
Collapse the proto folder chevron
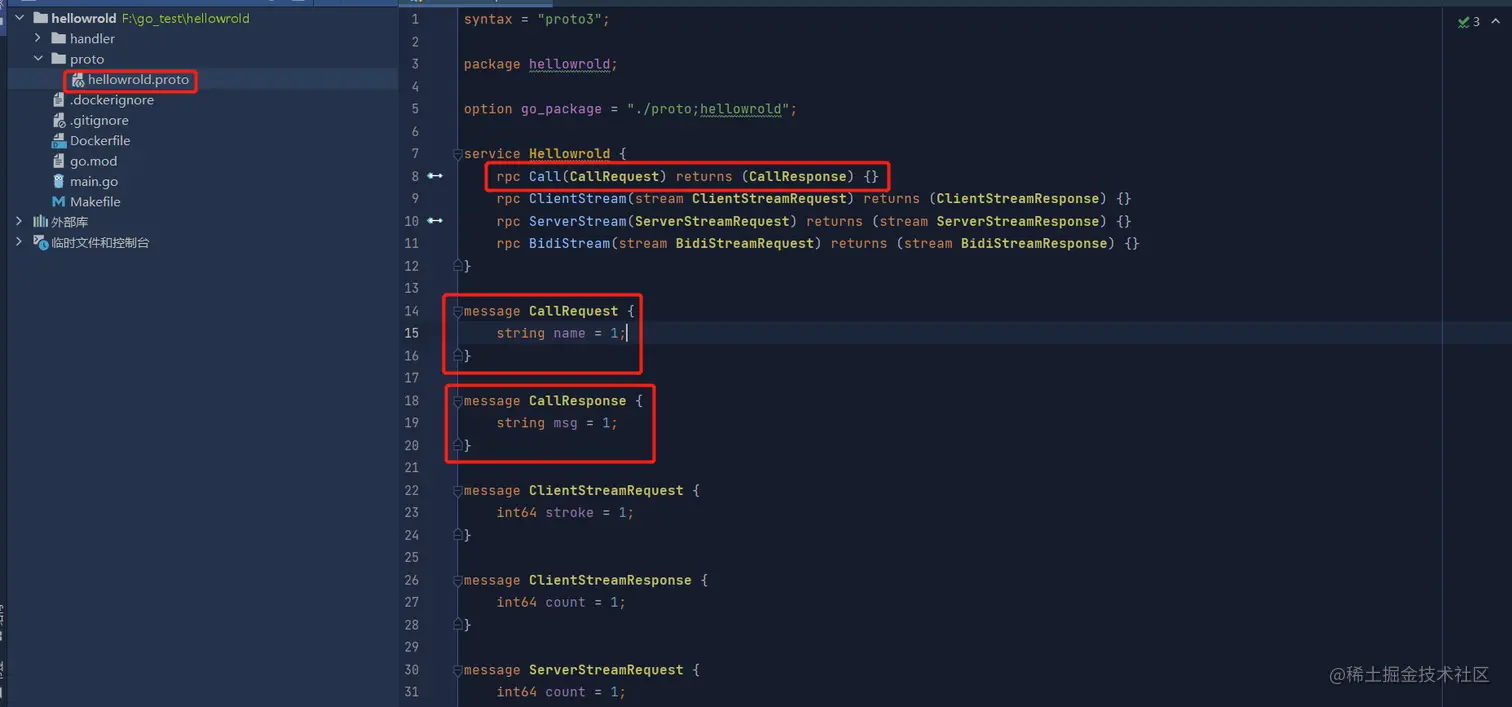click(38, 59)
